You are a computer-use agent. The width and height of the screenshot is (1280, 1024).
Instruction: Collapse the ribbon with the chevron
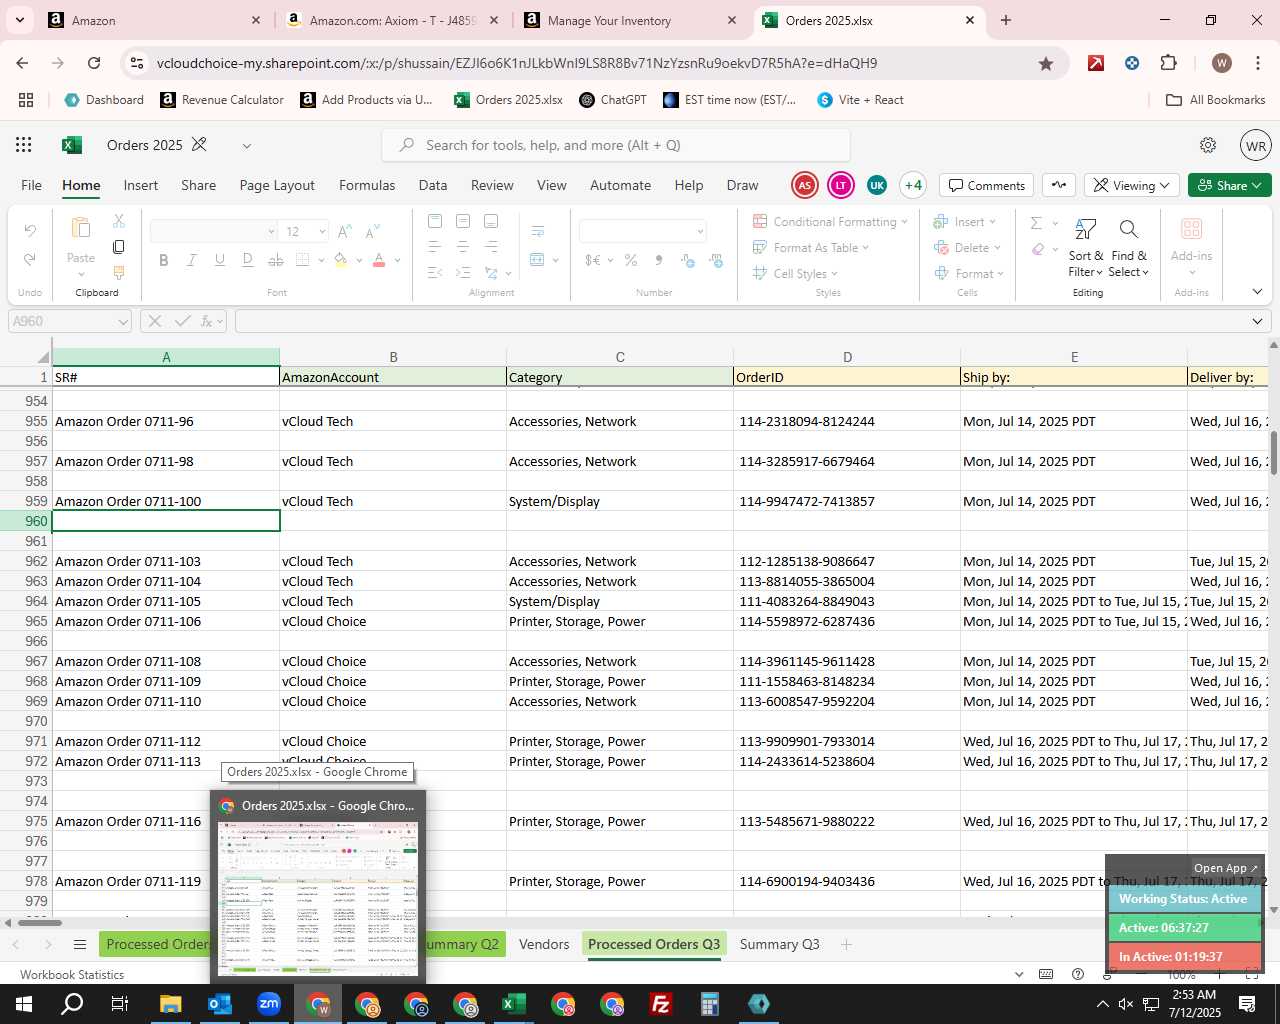1257,292
